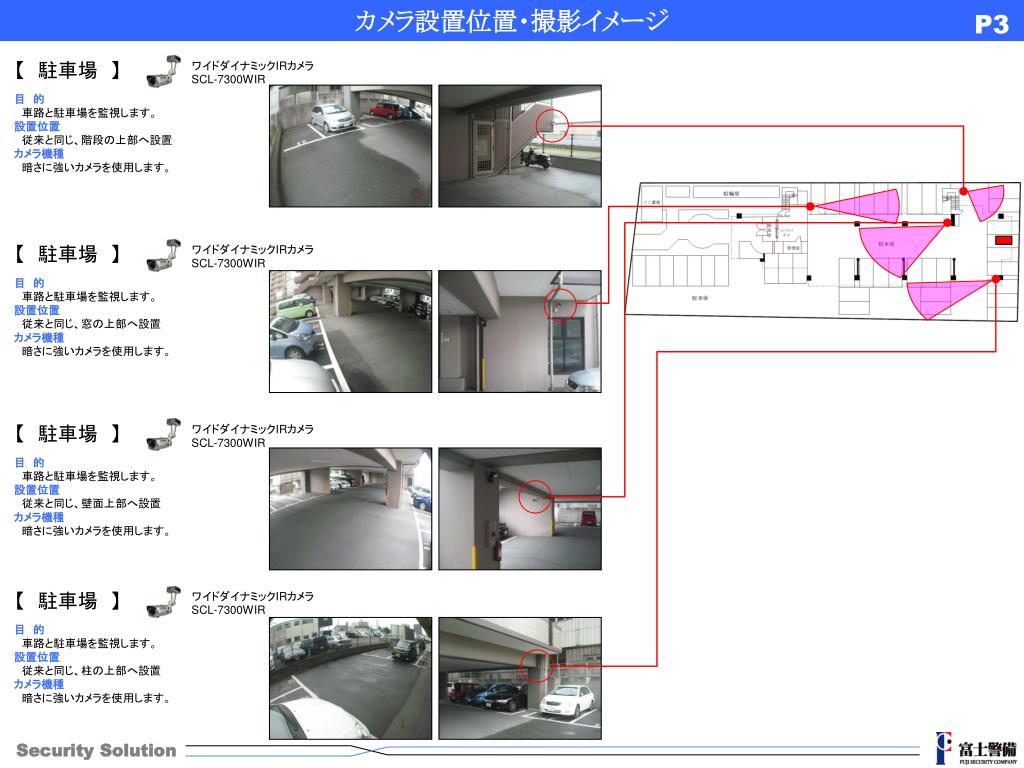Open the installation photo showing the window

[520, 331]
